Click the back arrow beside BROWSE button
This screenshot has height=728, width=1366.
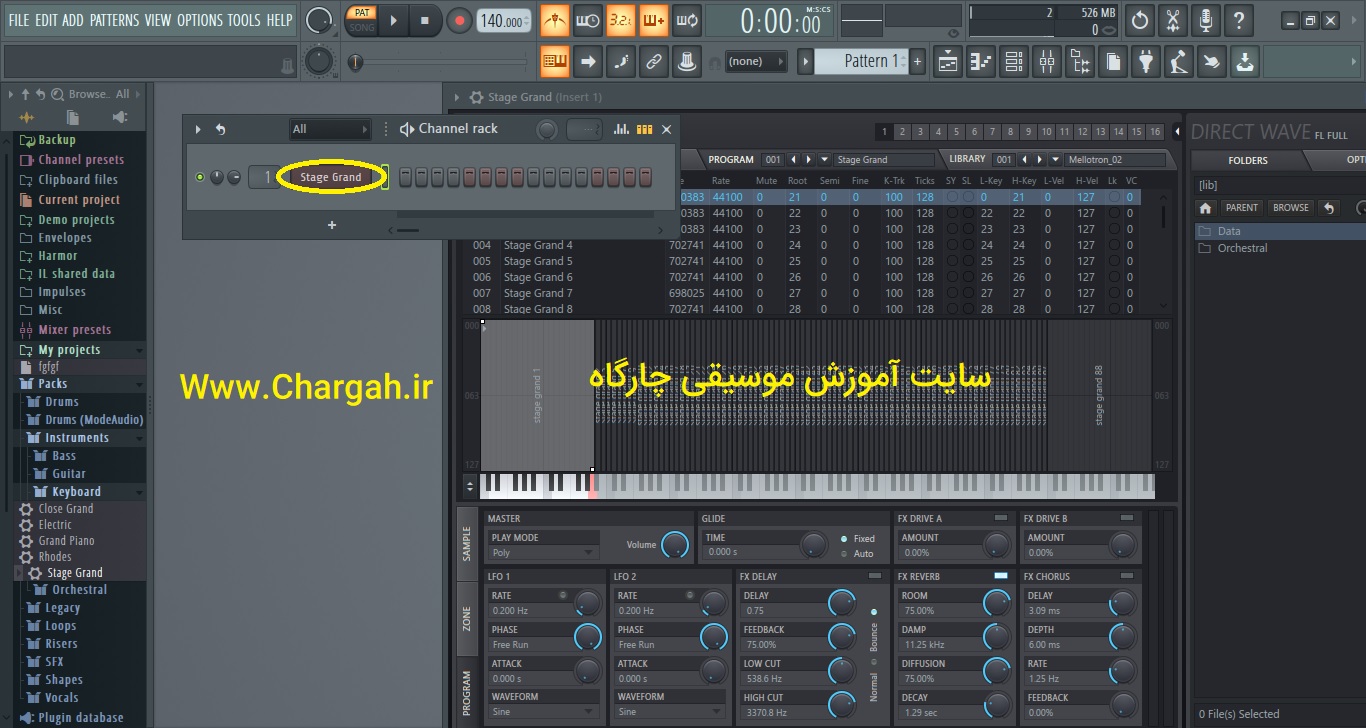[x=1328, y=208]
